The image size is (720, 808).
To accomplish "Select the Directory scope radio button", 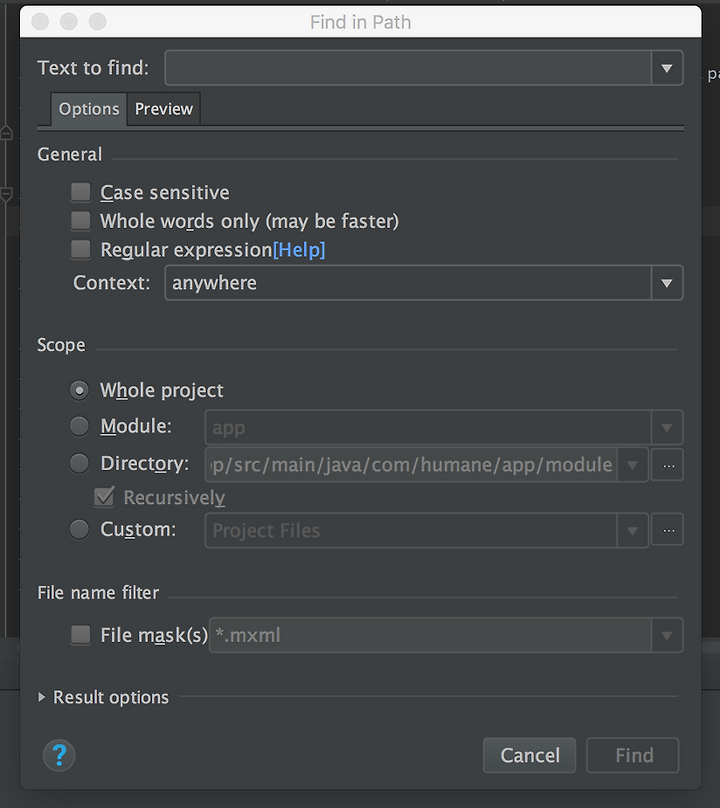I will pos(80,464).
